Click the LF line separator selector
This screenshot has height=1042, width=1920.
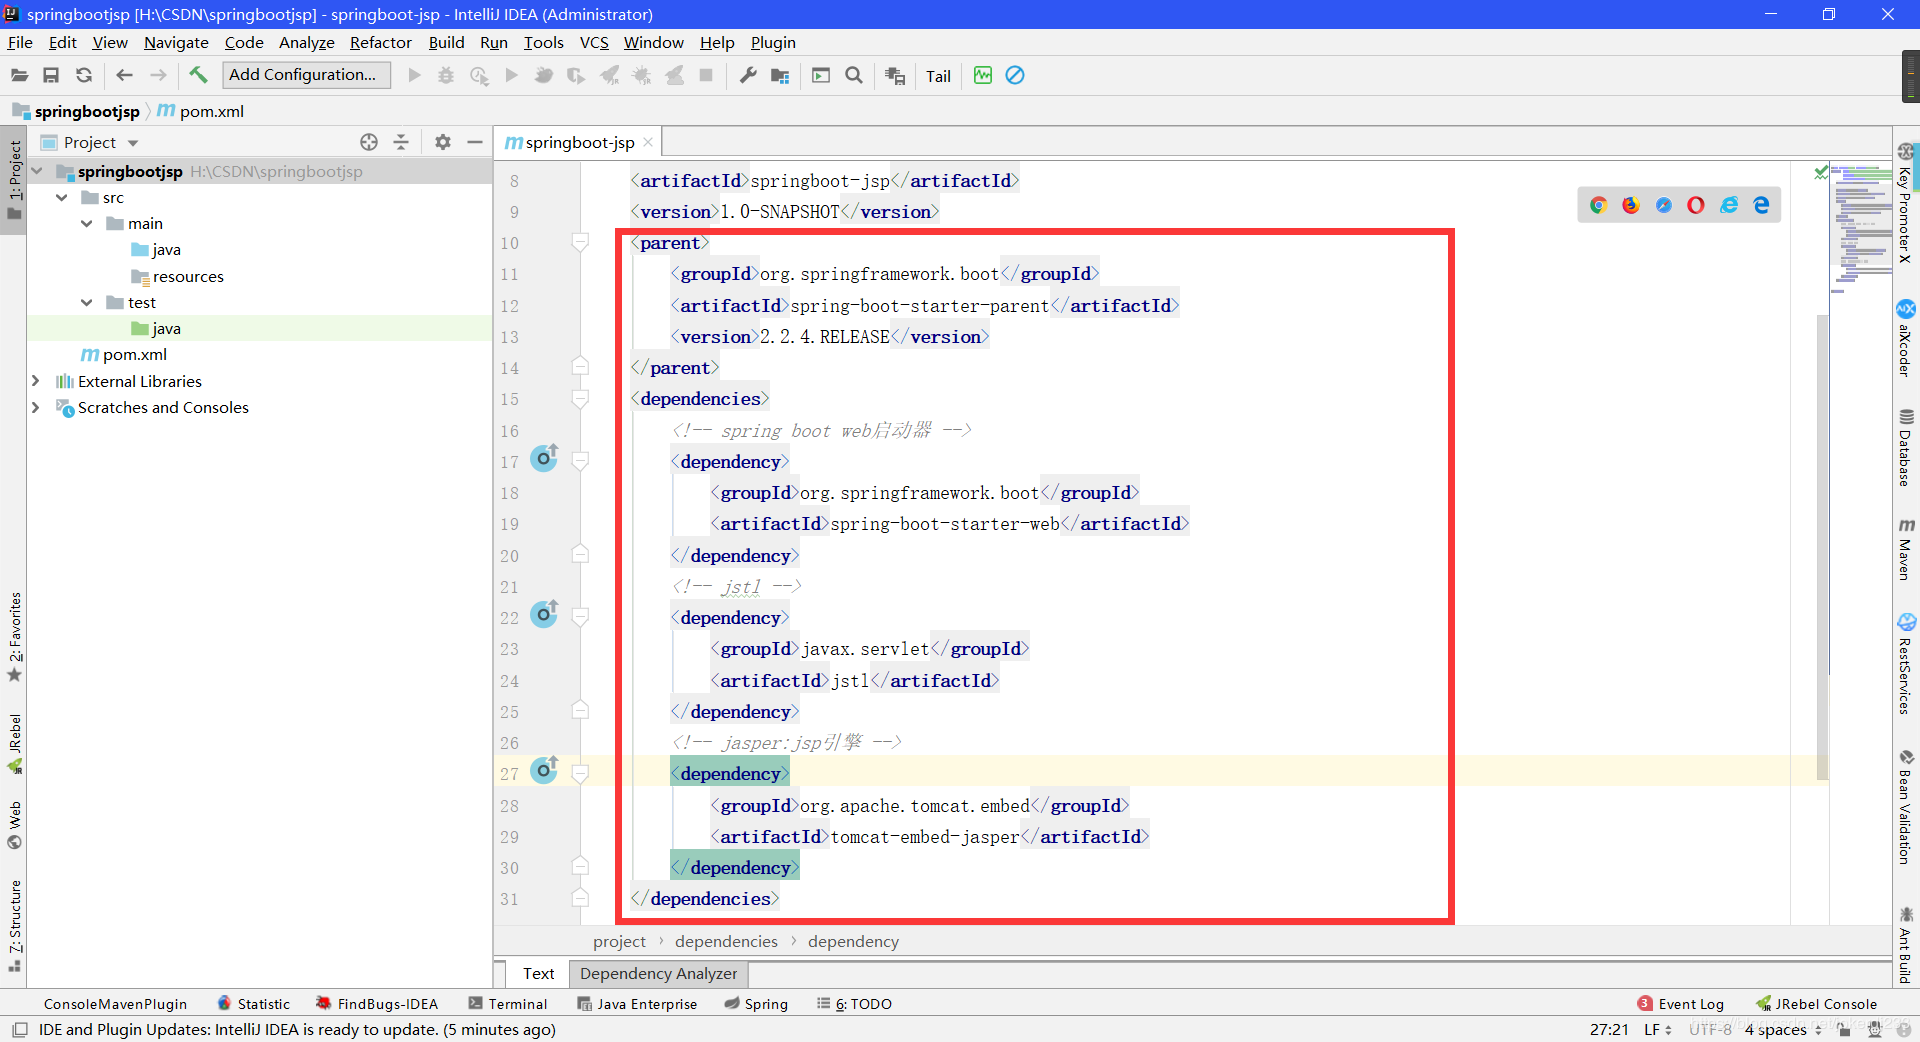(1658, 1029)
